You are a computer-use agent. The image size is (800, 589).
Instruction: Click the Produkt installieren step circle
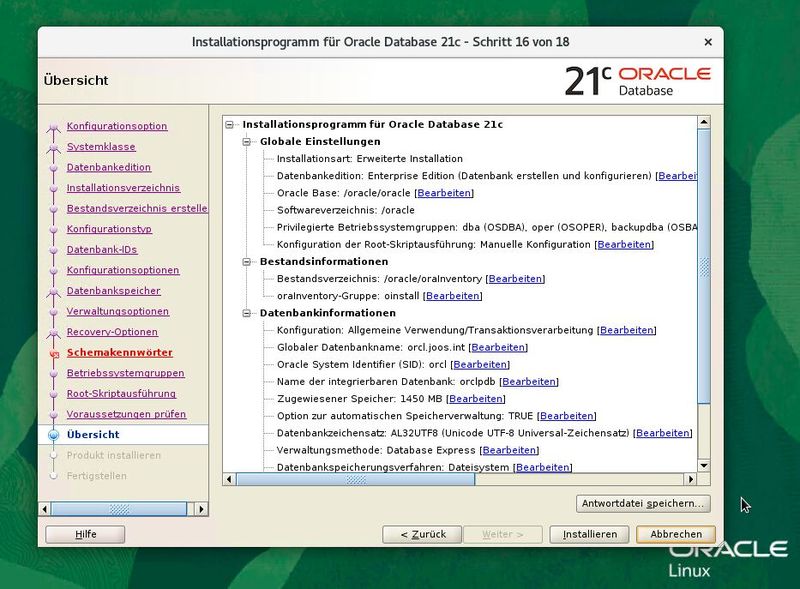click(52, 455)
